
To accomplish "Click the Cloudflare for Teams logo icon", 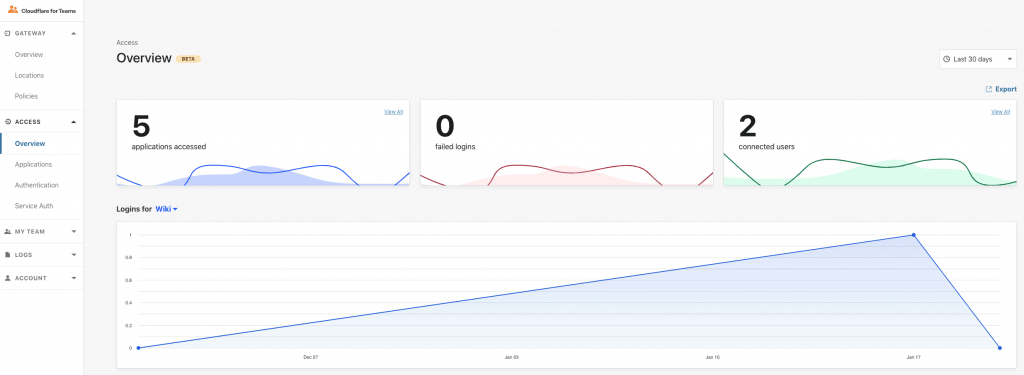I will pos(13,9).
